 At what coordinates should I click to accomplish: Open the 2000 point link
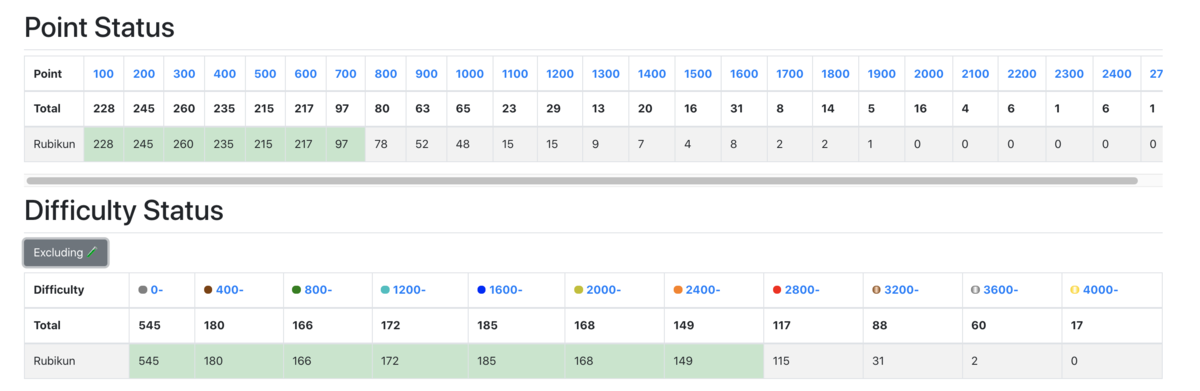(x=929, y=74)
